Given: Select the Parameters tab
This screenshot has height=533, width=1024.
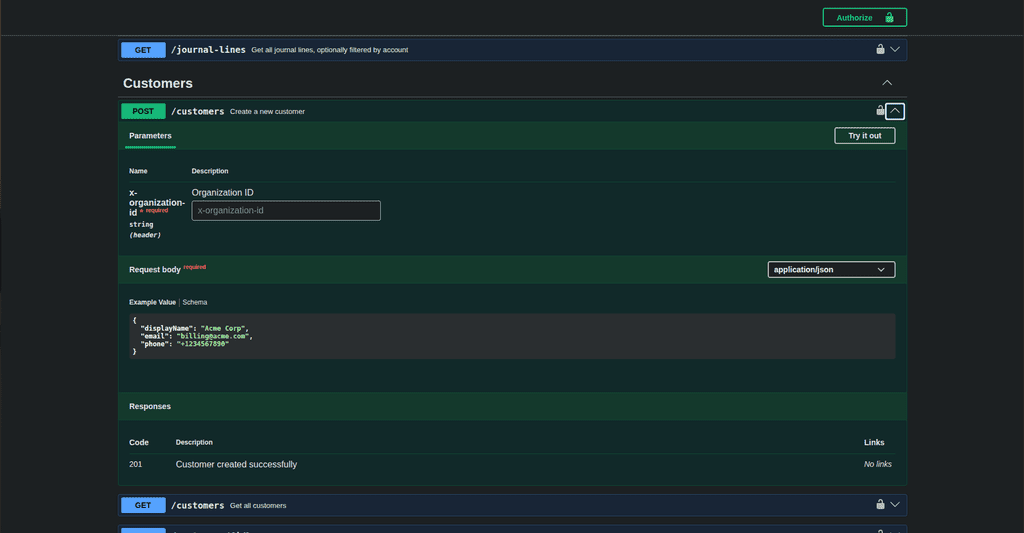Looking at the screenshot, I should 150,136.
